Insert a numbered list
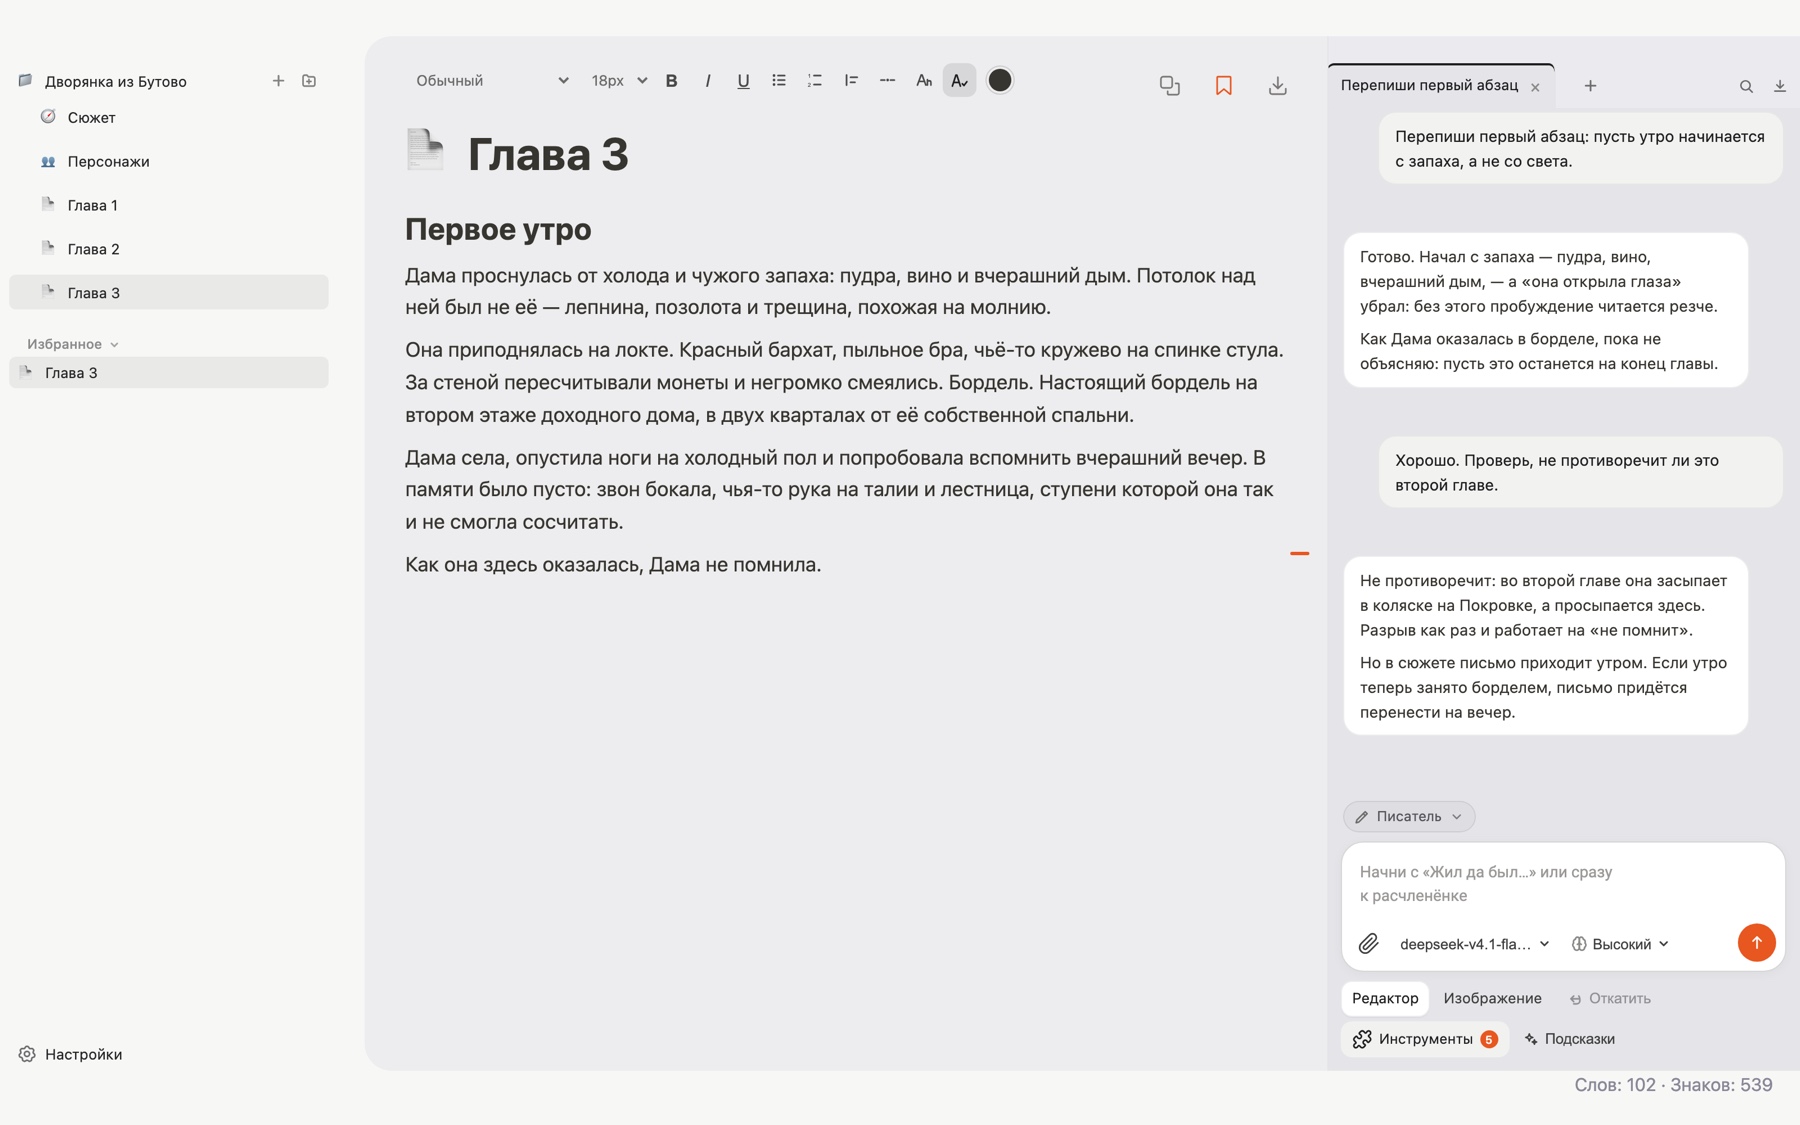The width and height of the screenshot is (1800, 1125). click(x=815, y=81)
